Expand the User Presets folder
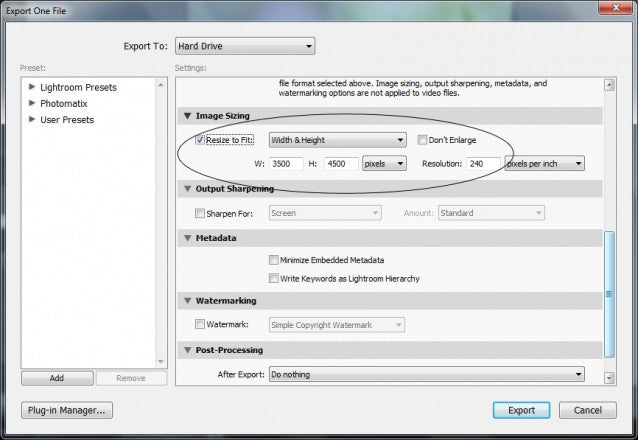Screen dimensions: 638x440 coord(32,119)
